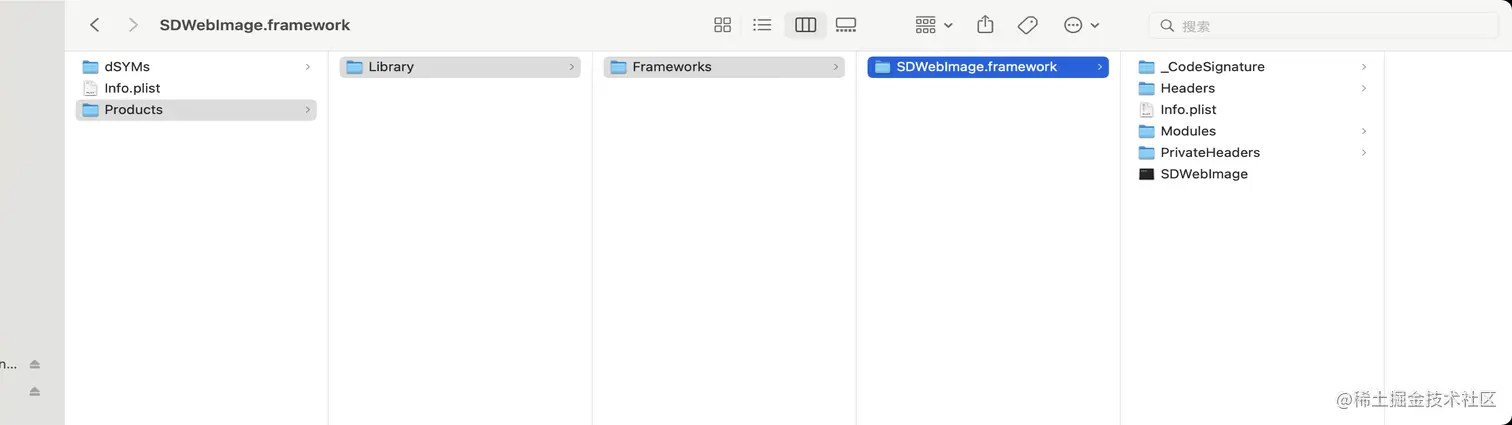Switch to list view
1512x425 pixels.
coord(762,25)
